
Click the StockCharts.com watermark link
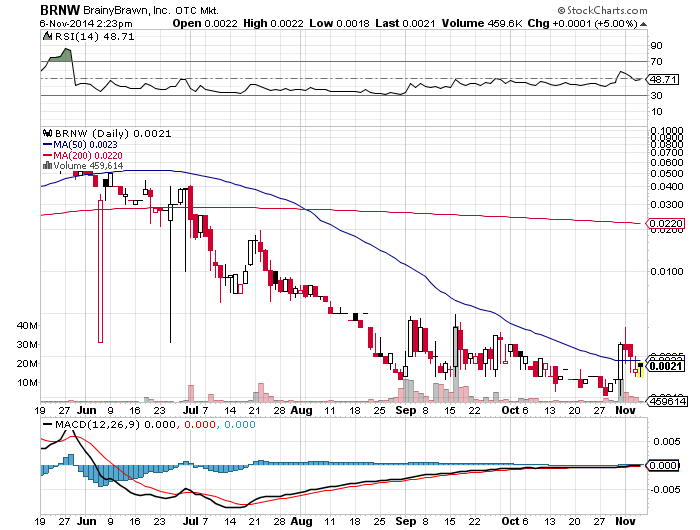602,10
